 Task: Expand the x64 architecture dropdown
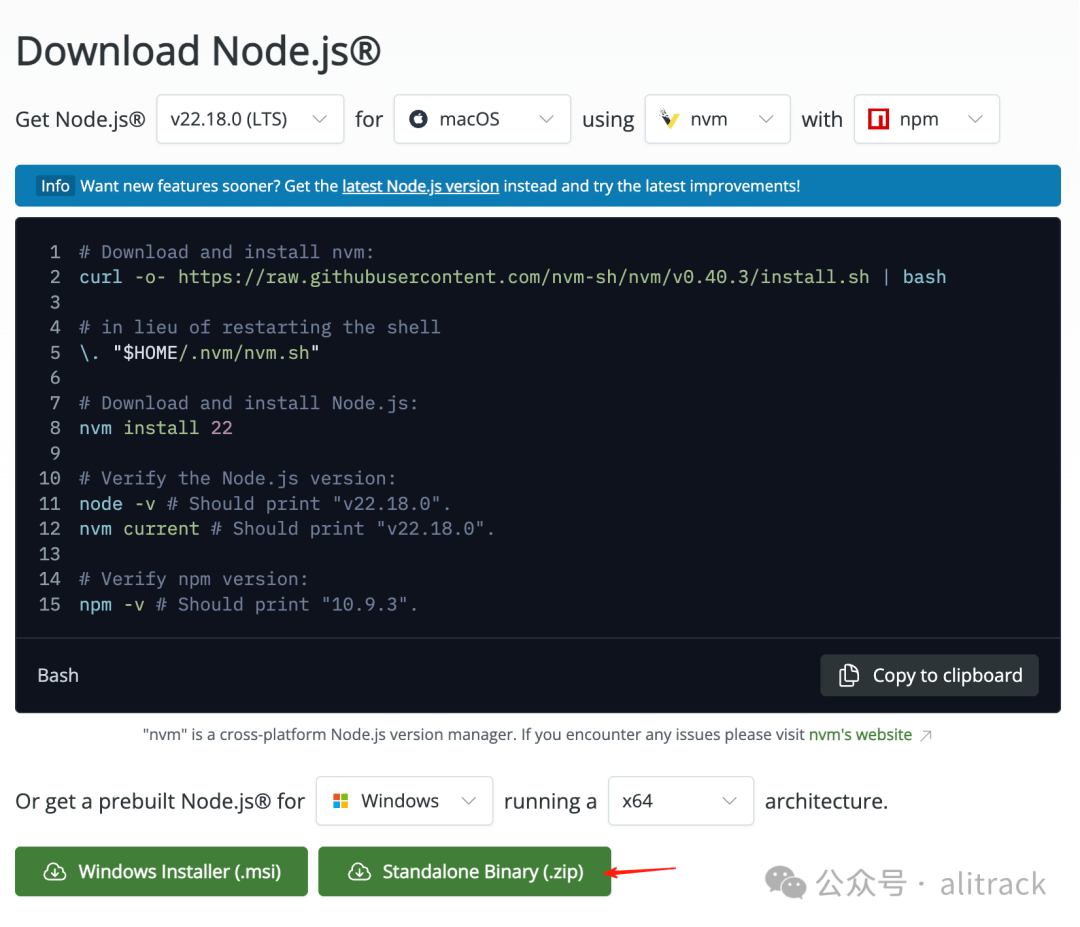(x=681, y=801)
